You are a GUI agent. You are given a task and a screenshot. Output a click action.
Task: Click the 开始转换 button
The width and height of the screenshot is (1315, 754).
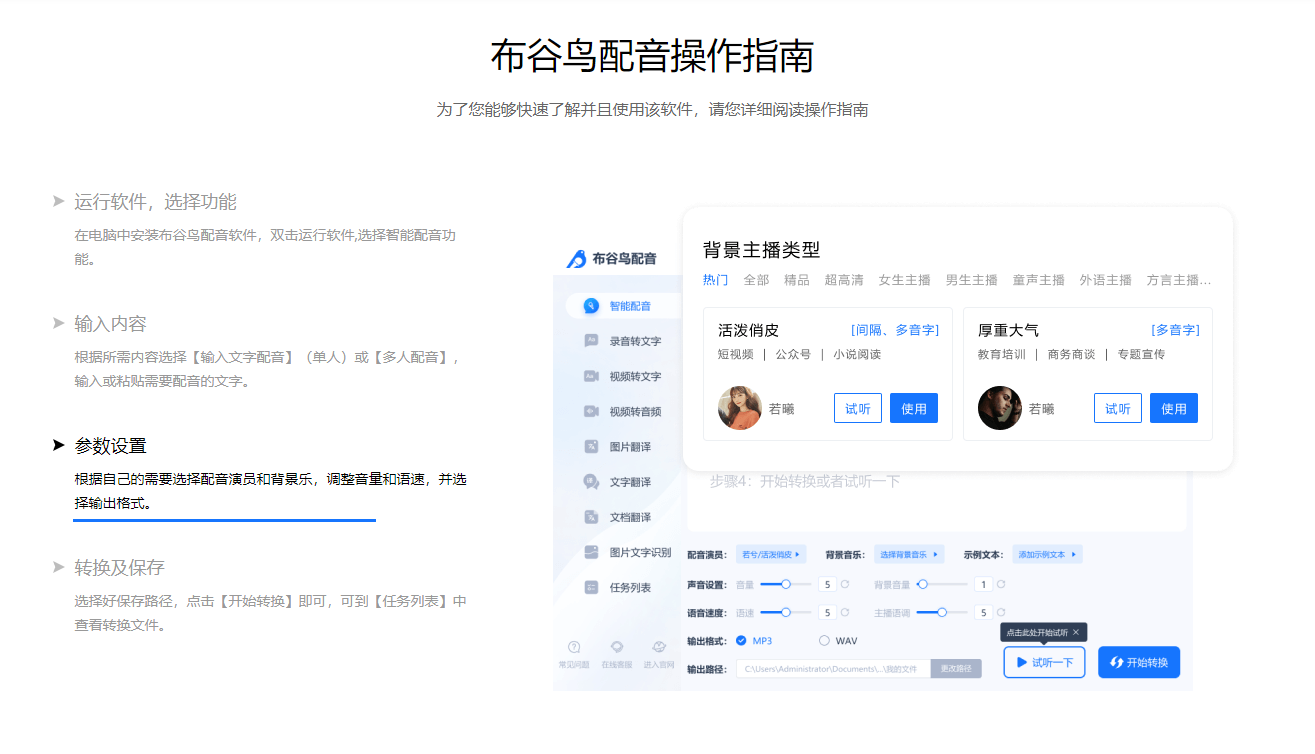(x=1139, y=662)
